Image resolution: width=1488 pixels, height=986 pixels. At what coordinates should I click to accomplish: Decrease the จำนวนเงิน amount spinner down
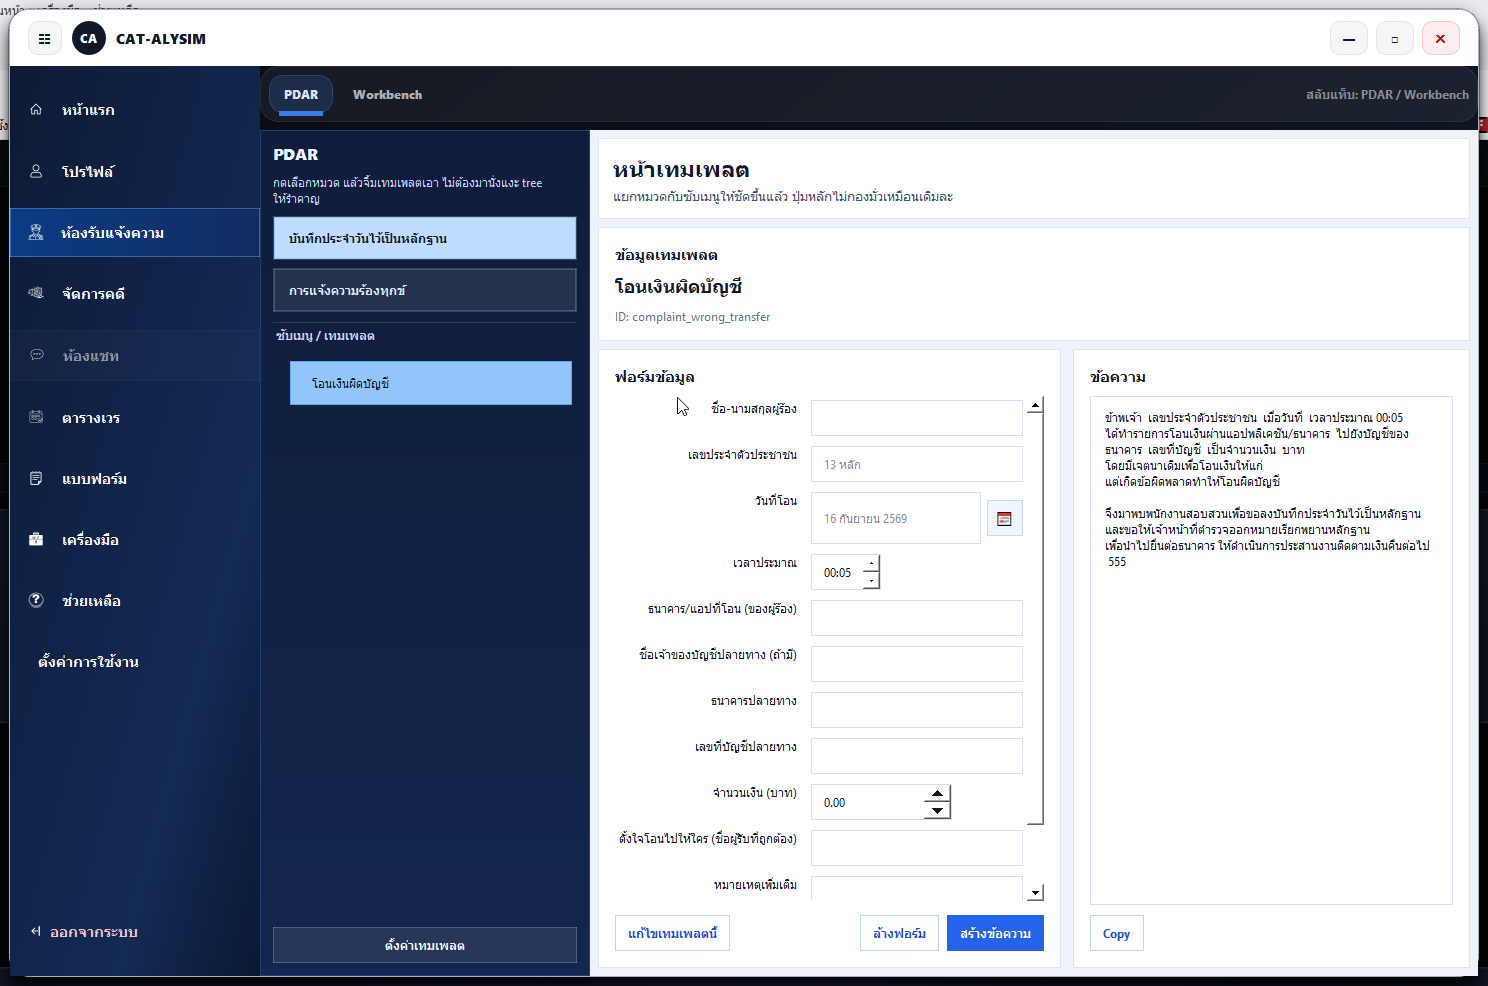coord(937,811)
